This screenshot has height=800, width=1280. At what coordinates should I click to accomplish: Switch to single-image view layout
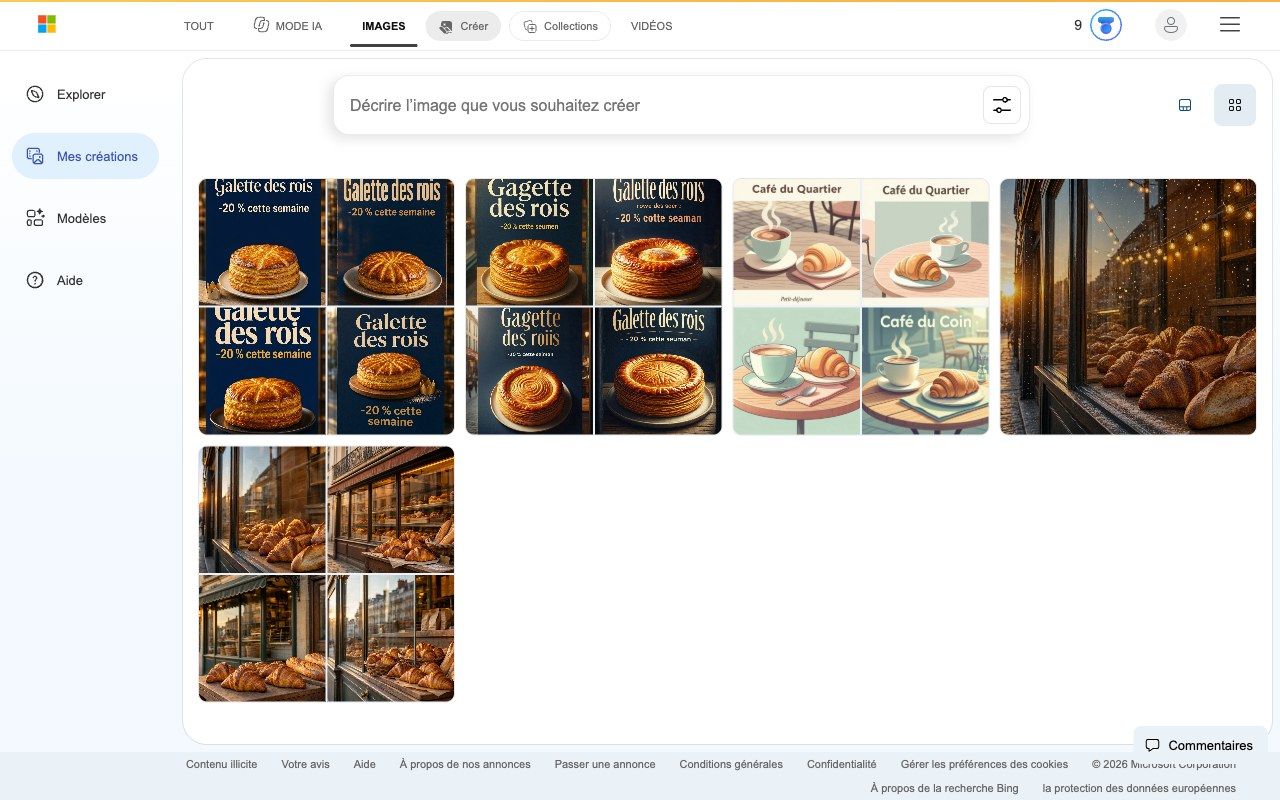tap(1185, 105)
